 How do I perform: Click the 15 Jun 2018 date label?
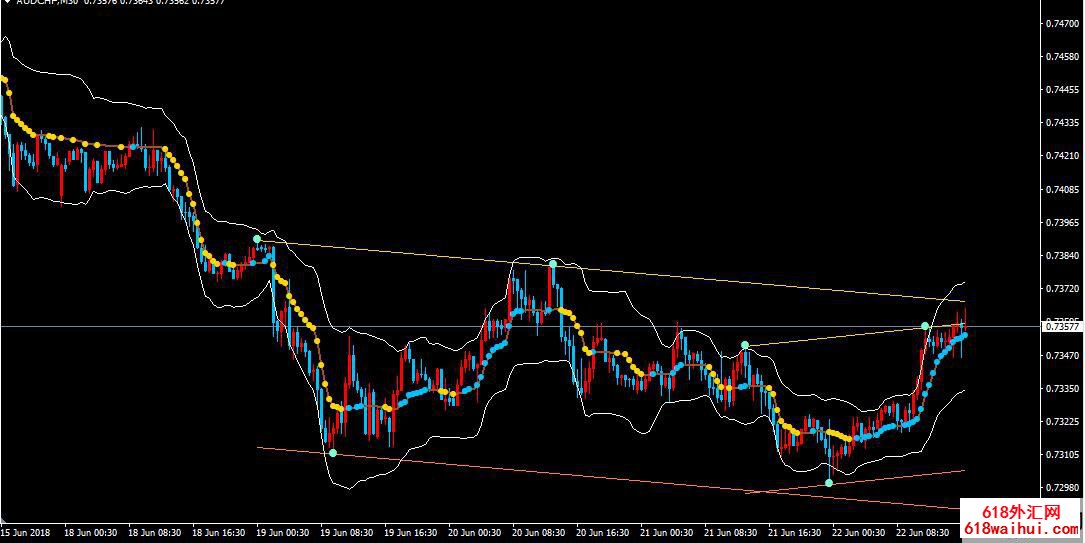pos(23,533)
